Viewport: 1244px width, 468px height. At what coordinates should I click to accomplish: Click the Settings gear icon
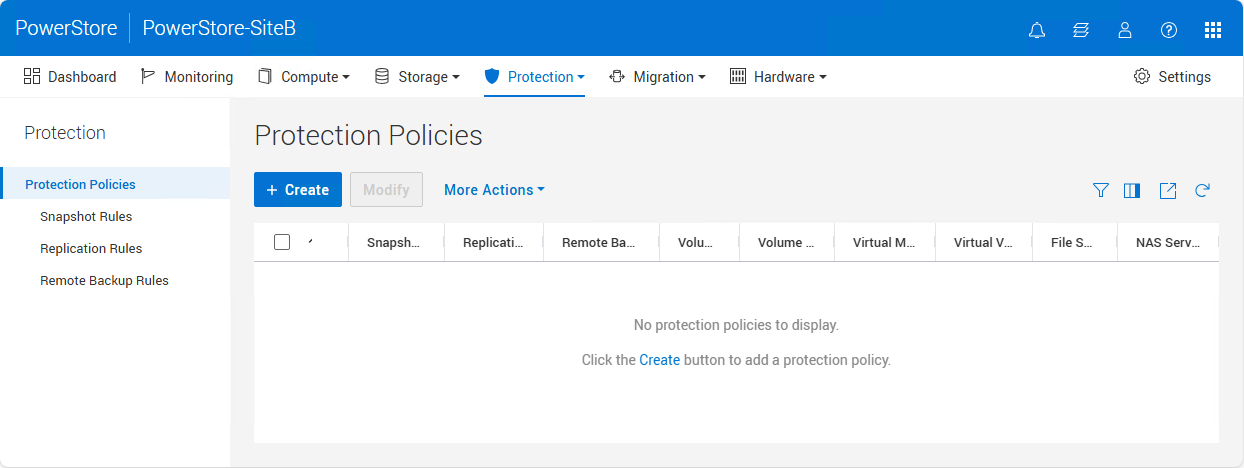(1142, 77)
